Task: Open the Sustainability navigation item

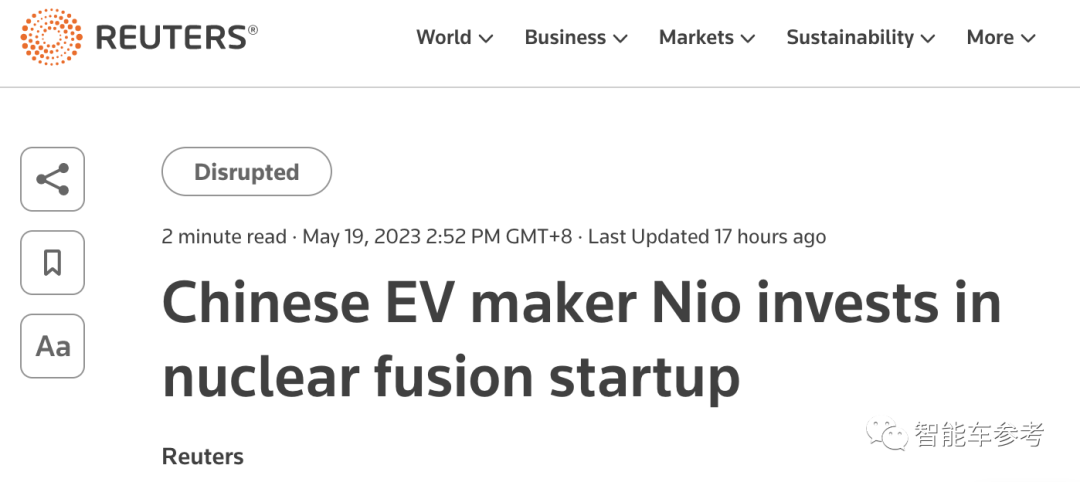Action: pos(850,38)
